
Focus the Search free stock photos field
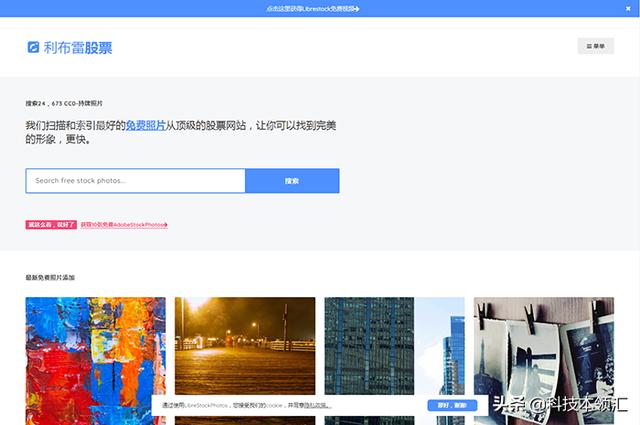point(136,181)
